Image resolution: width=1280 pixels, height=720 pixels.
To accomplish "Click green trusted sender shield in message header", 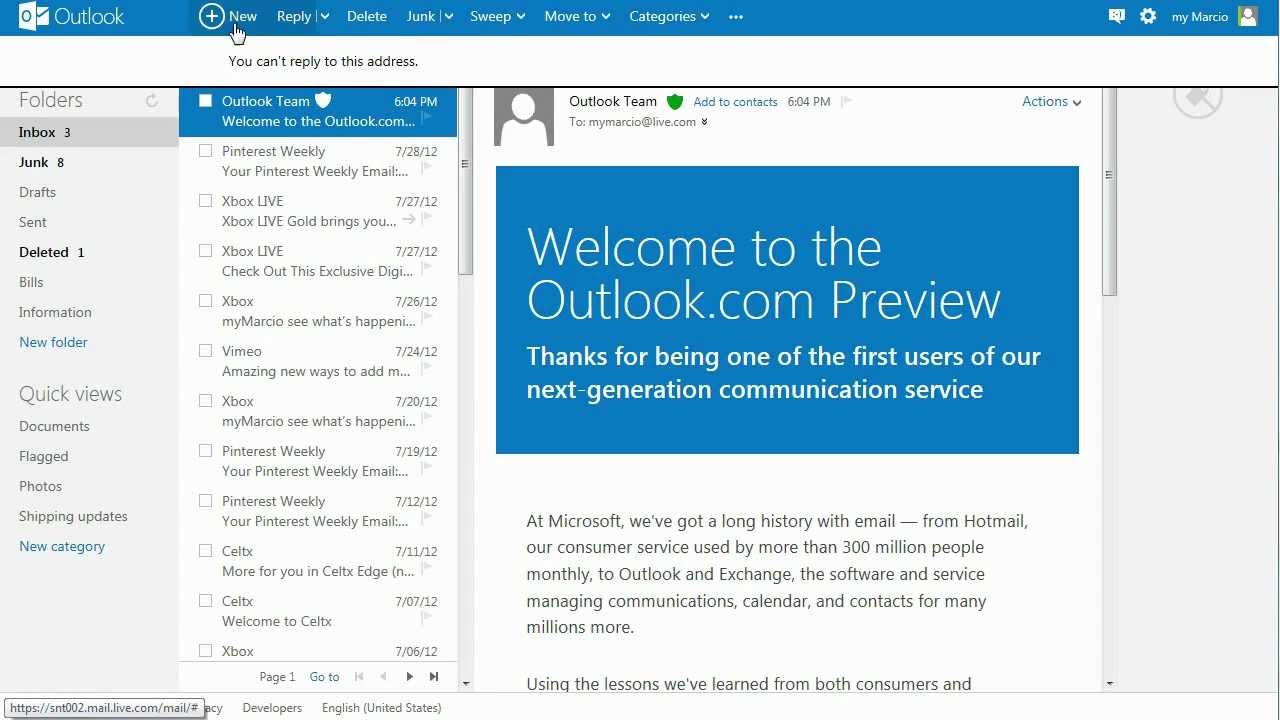I will 675,101.
